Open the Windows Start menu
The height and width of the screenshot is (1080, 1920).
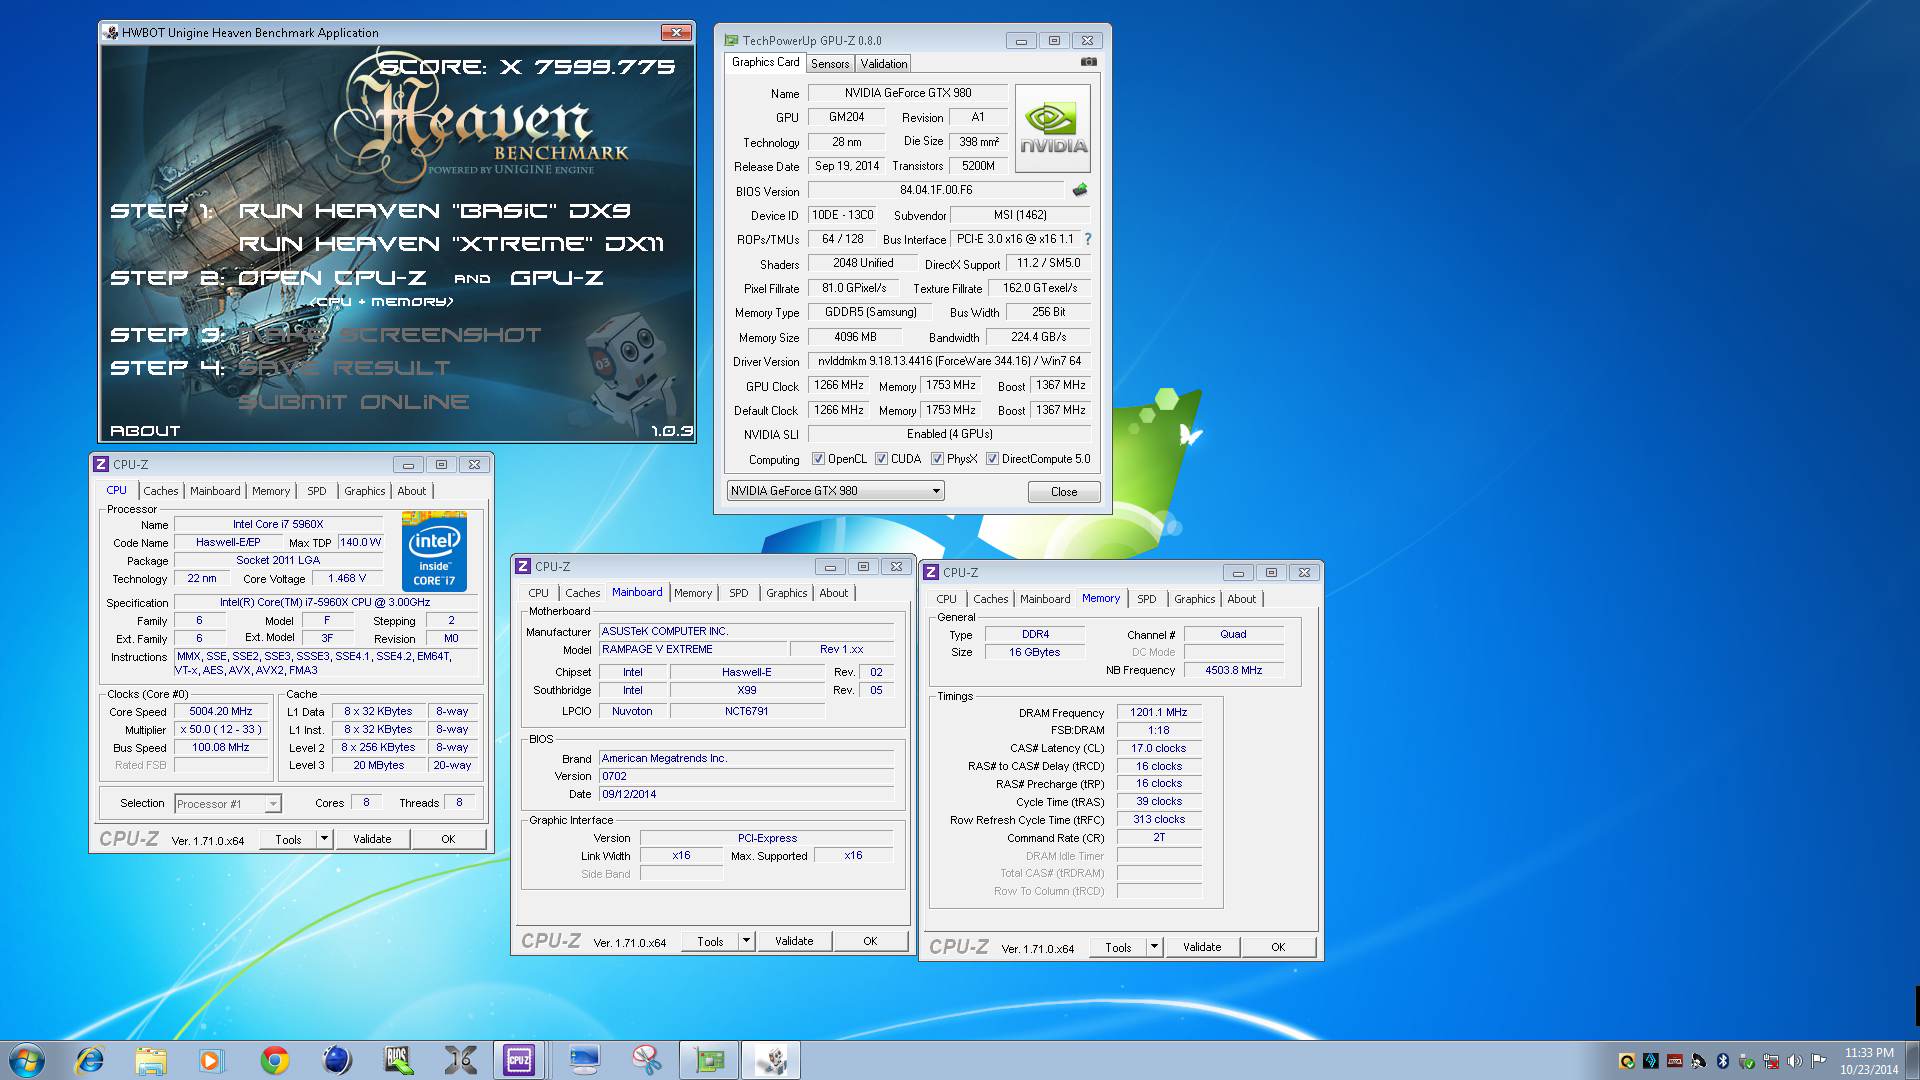point(27,1060)
